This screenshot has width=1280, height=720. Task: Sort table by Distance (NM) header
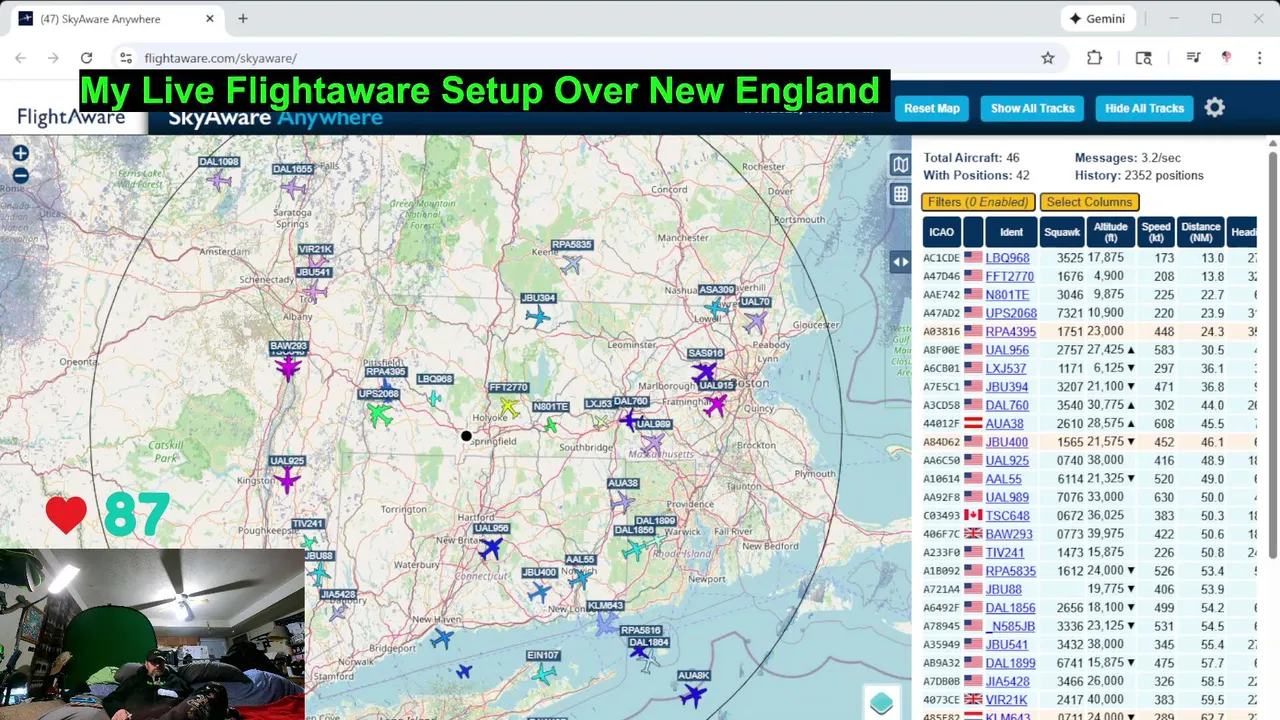click(x=1200, y=232)
